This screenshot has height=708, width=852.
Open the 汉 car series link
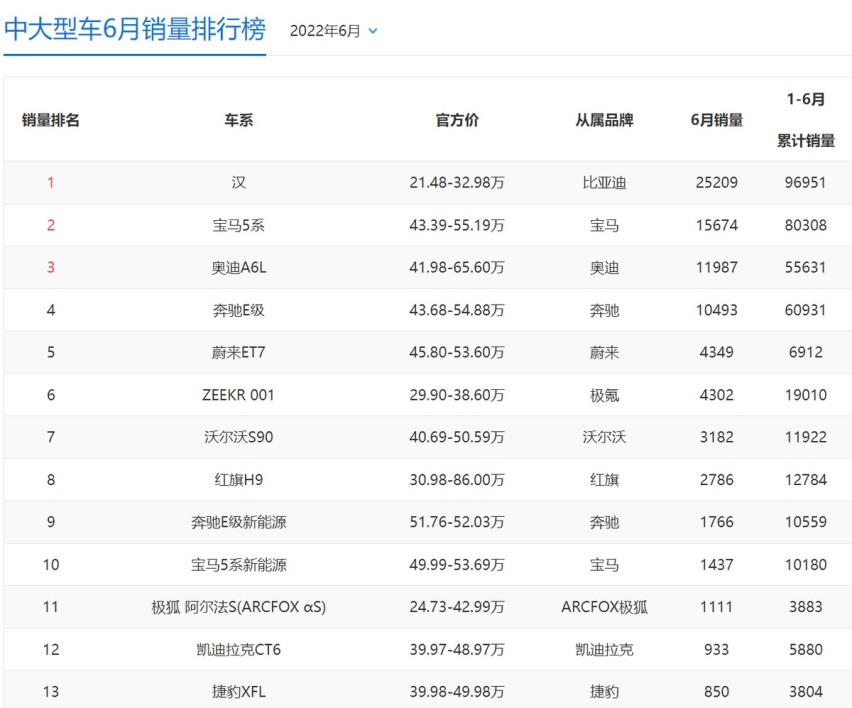[x=239, y=182]
